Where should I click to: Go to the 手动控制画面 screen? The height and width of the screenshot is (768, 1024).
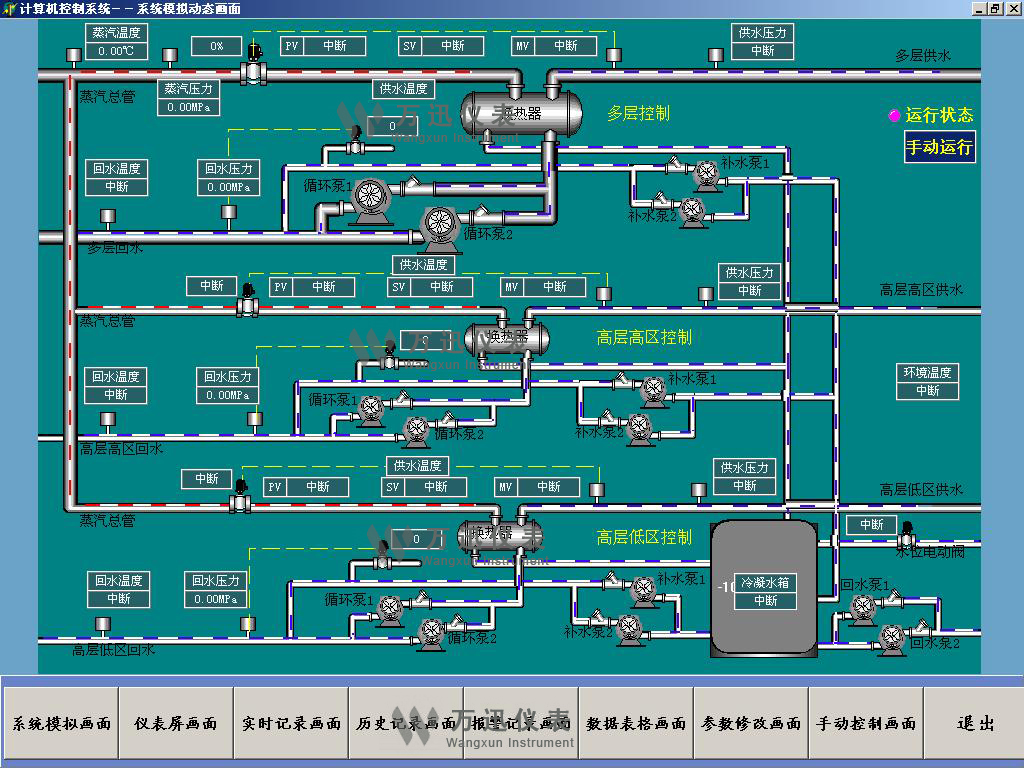pyautogui.click(x=866, y=723)
